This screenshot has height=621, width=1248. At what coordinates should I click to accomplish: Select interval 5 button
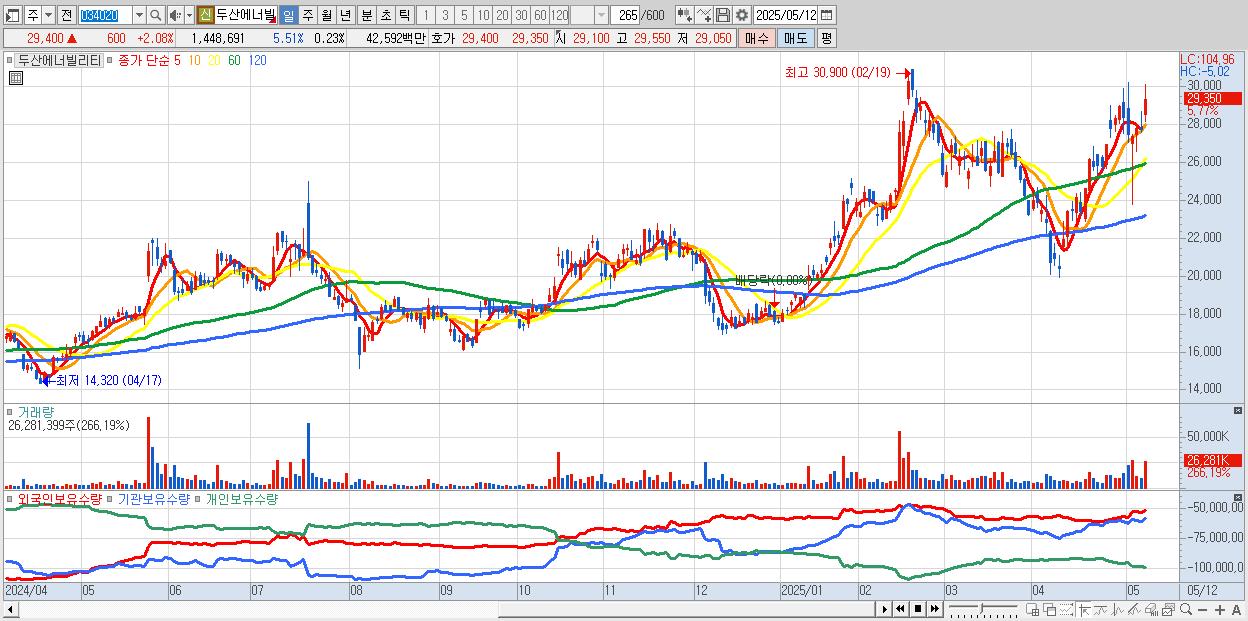click(x=464, y=16)
